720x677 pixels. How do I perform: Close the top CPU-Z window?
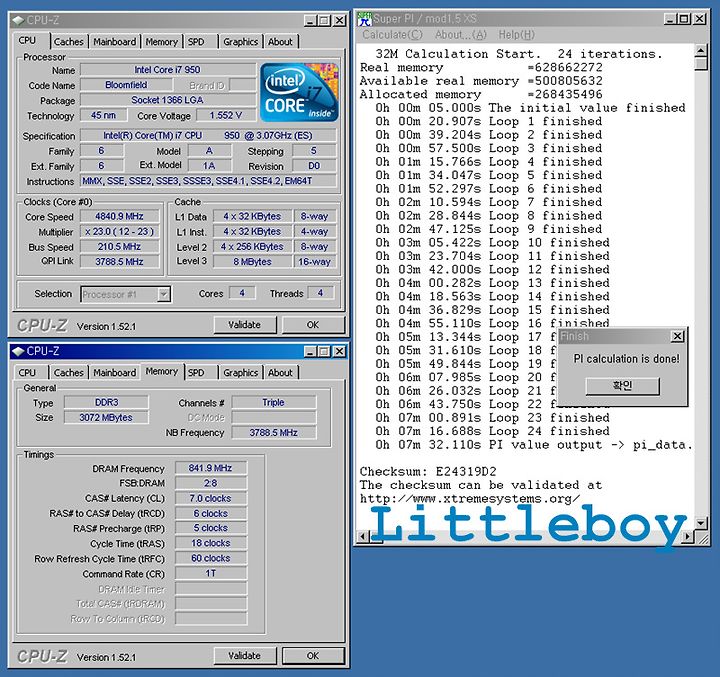point(339,20)
